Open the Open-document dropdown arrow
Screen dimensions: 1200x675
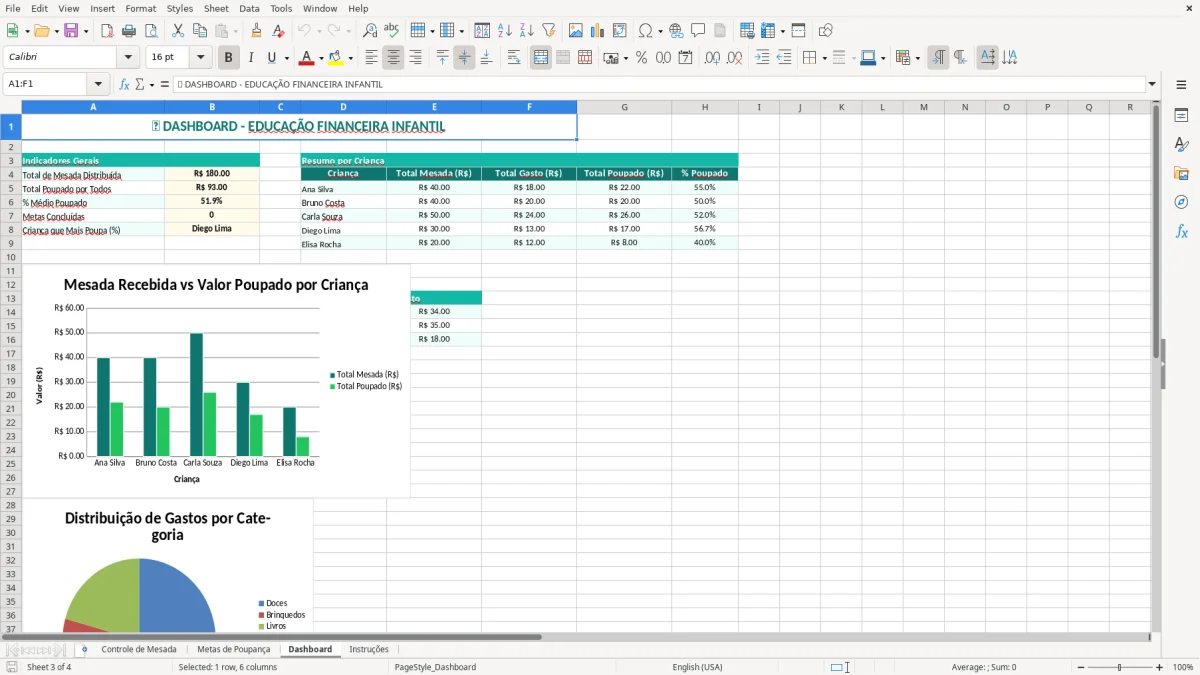click(56, 31)
